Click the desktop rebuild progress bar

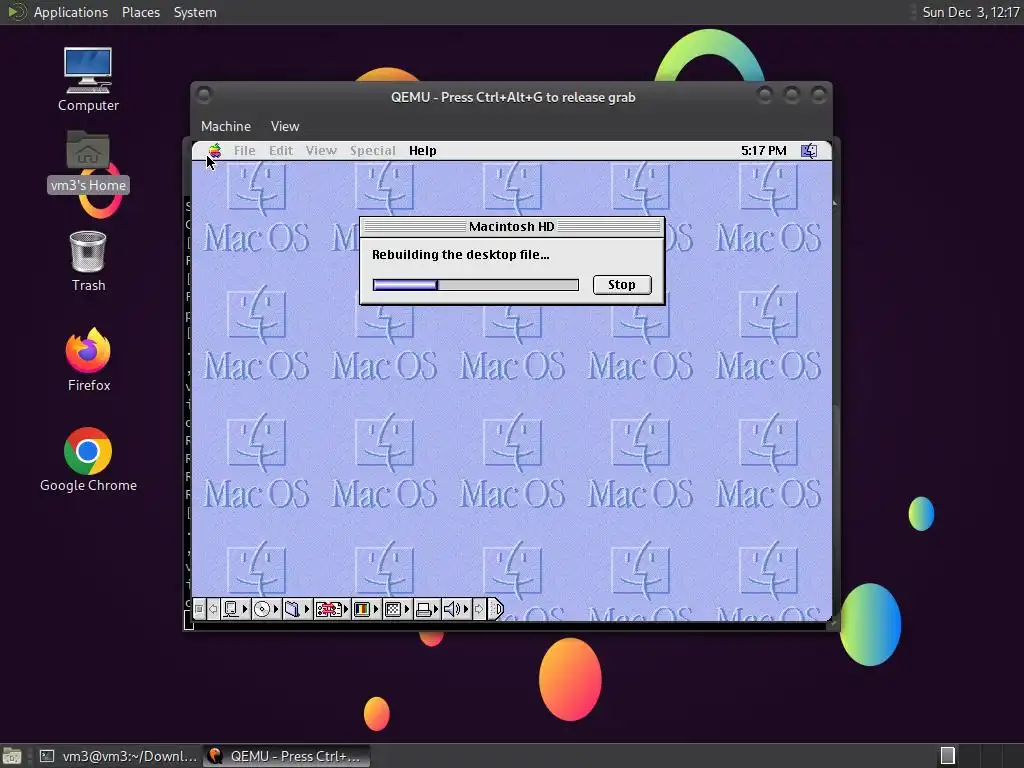click(475, 285)
